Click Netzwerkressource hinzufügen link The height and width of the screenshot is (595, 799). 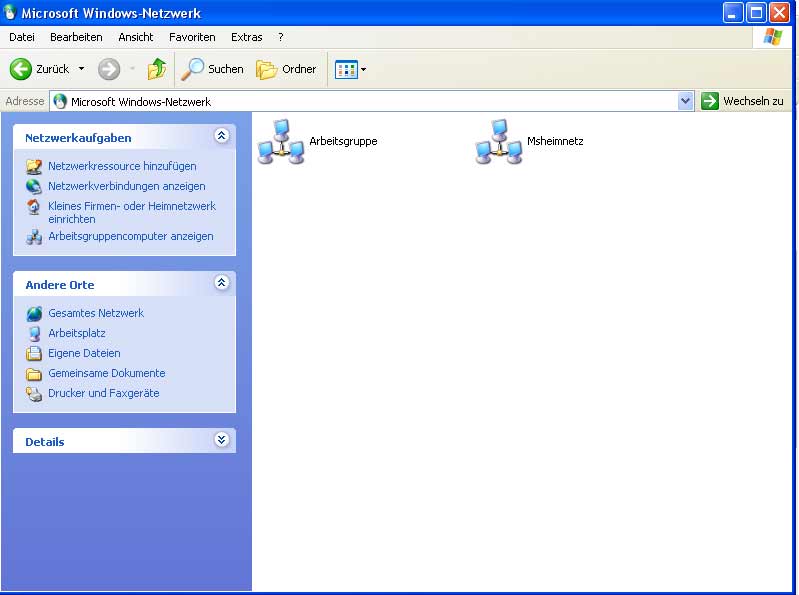pos(122,166)
